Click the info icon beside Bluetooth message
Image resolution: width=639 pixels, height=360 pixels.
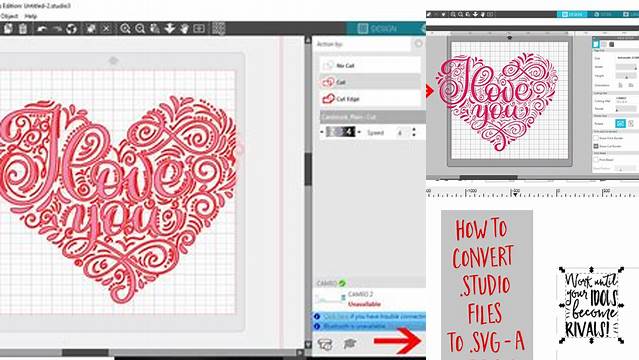tap(317, 326)
